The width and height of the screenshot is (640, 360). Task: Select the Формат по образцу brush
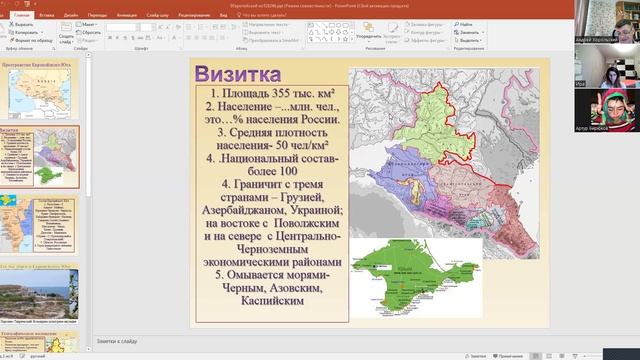[11, 40]
